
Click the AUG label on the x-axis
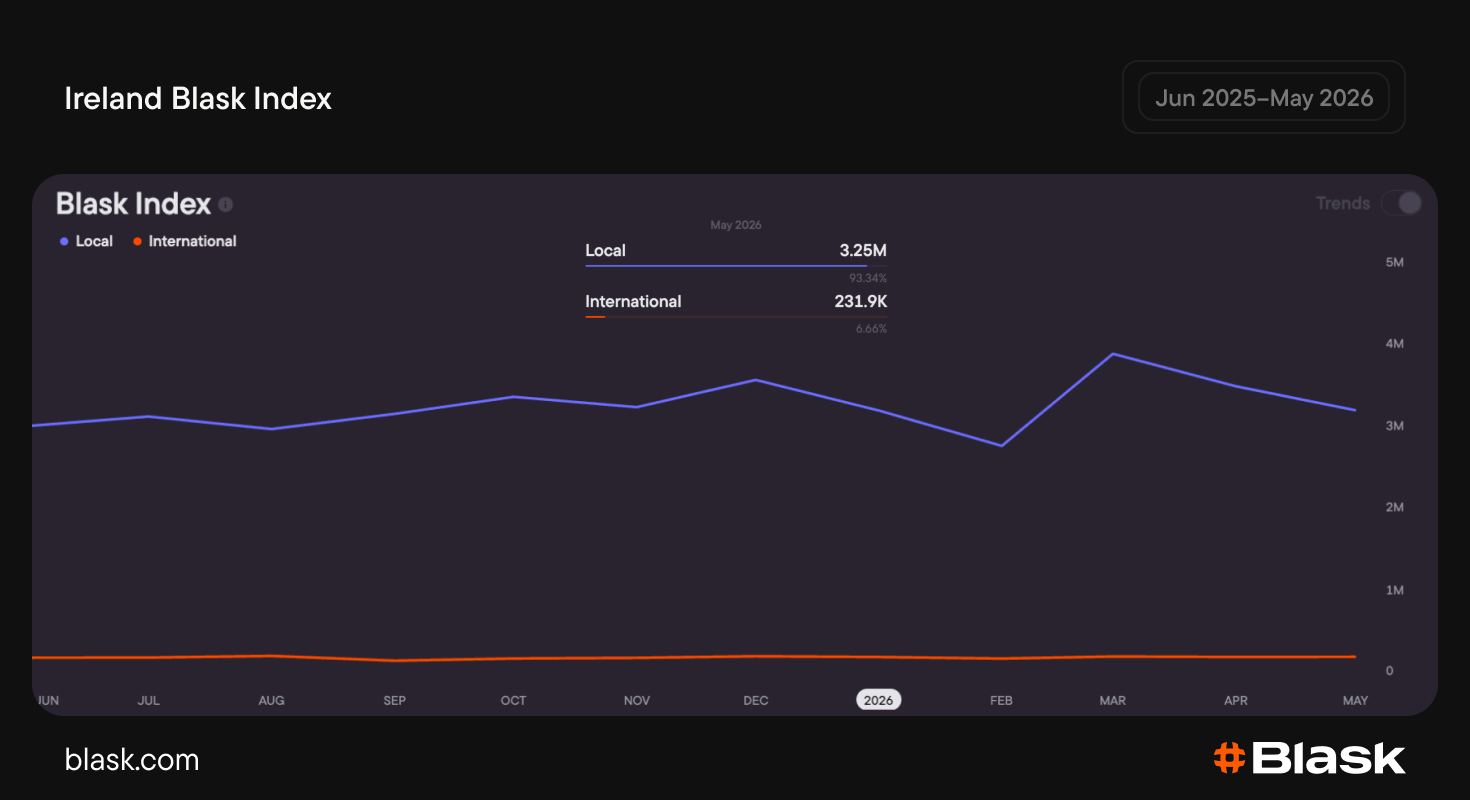[271, 700]
